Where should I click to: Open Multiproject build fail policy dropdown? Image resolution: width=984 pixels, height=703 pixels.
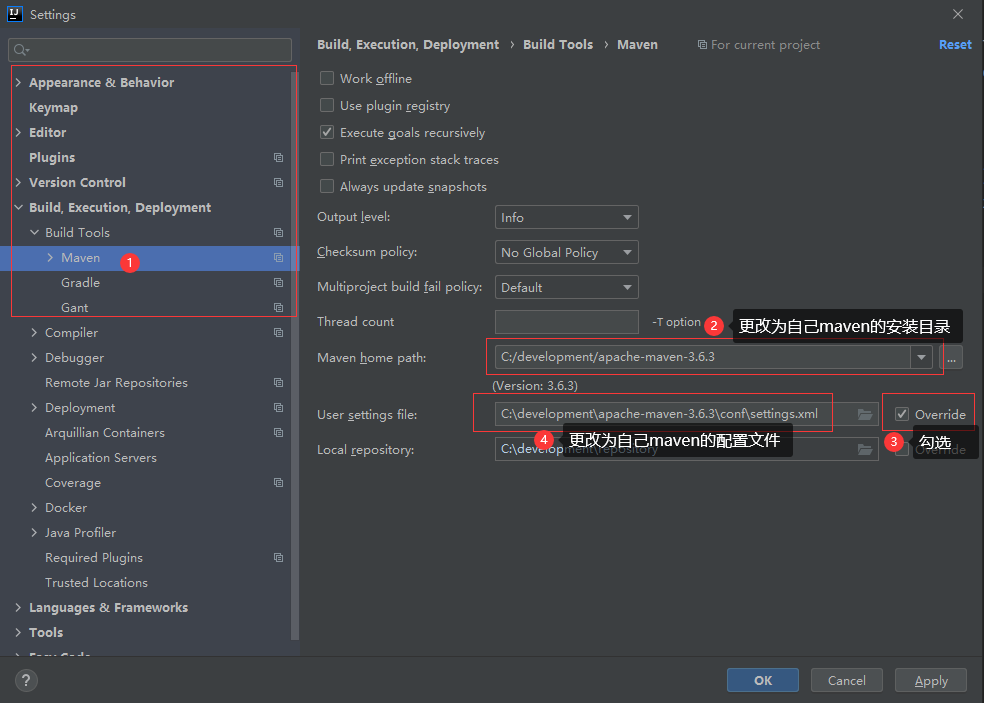point(567,287)
